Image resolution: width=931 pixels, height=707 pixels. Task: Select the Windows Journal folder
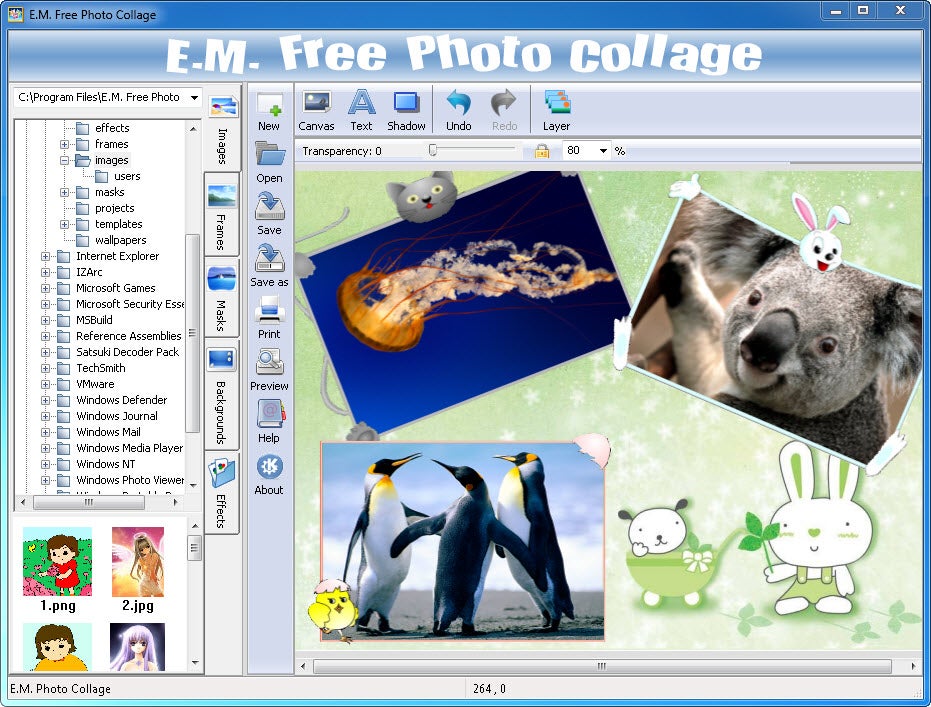tap(117, 416)
